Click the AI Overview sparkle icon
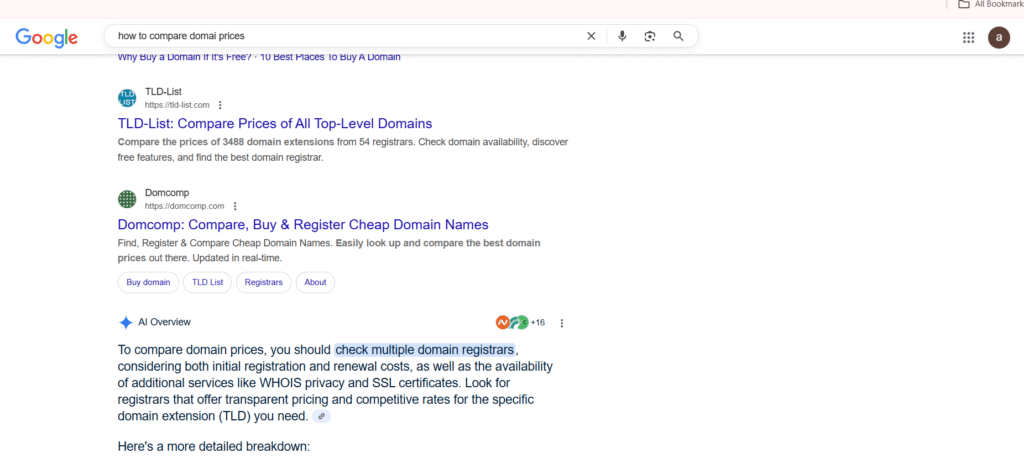The height and width of the screenshot is (469, 1024). pyautogui.click(x=125, y=323)
